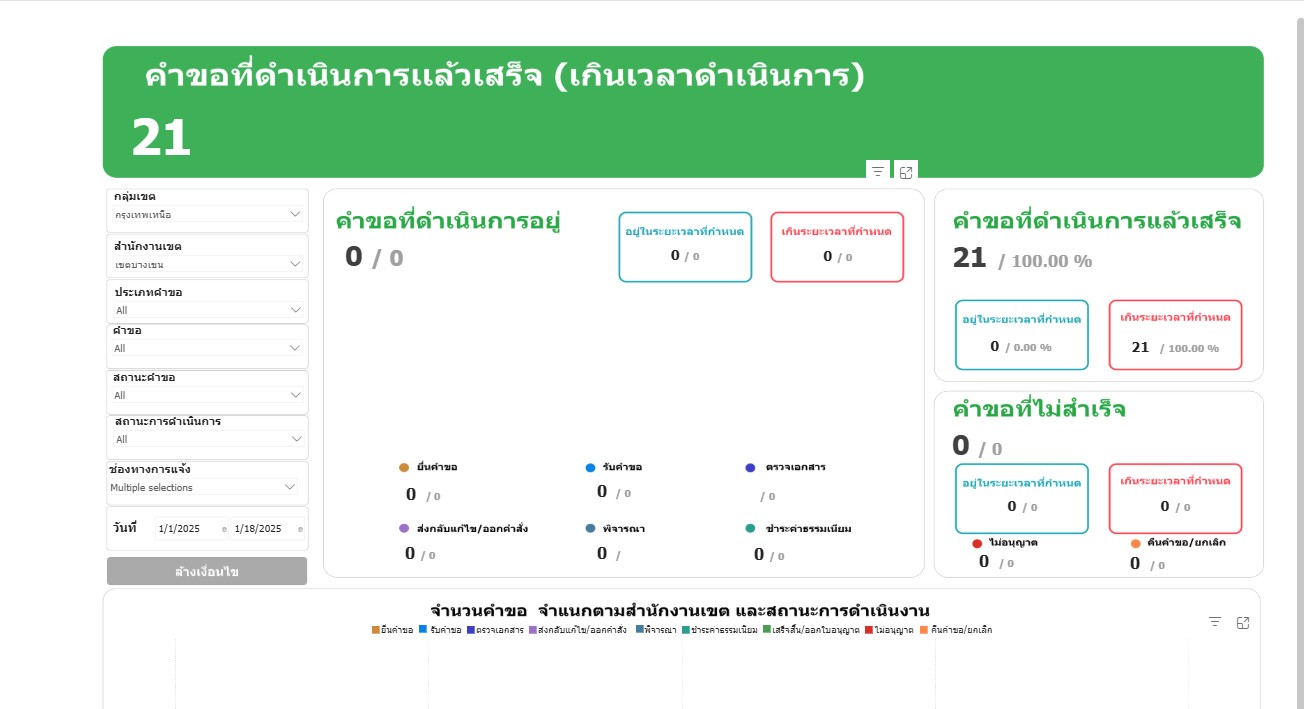1304x709 pixels.
Task: Click completed red box showing 21 / 100.00 %
Action: coord(1175,335)
